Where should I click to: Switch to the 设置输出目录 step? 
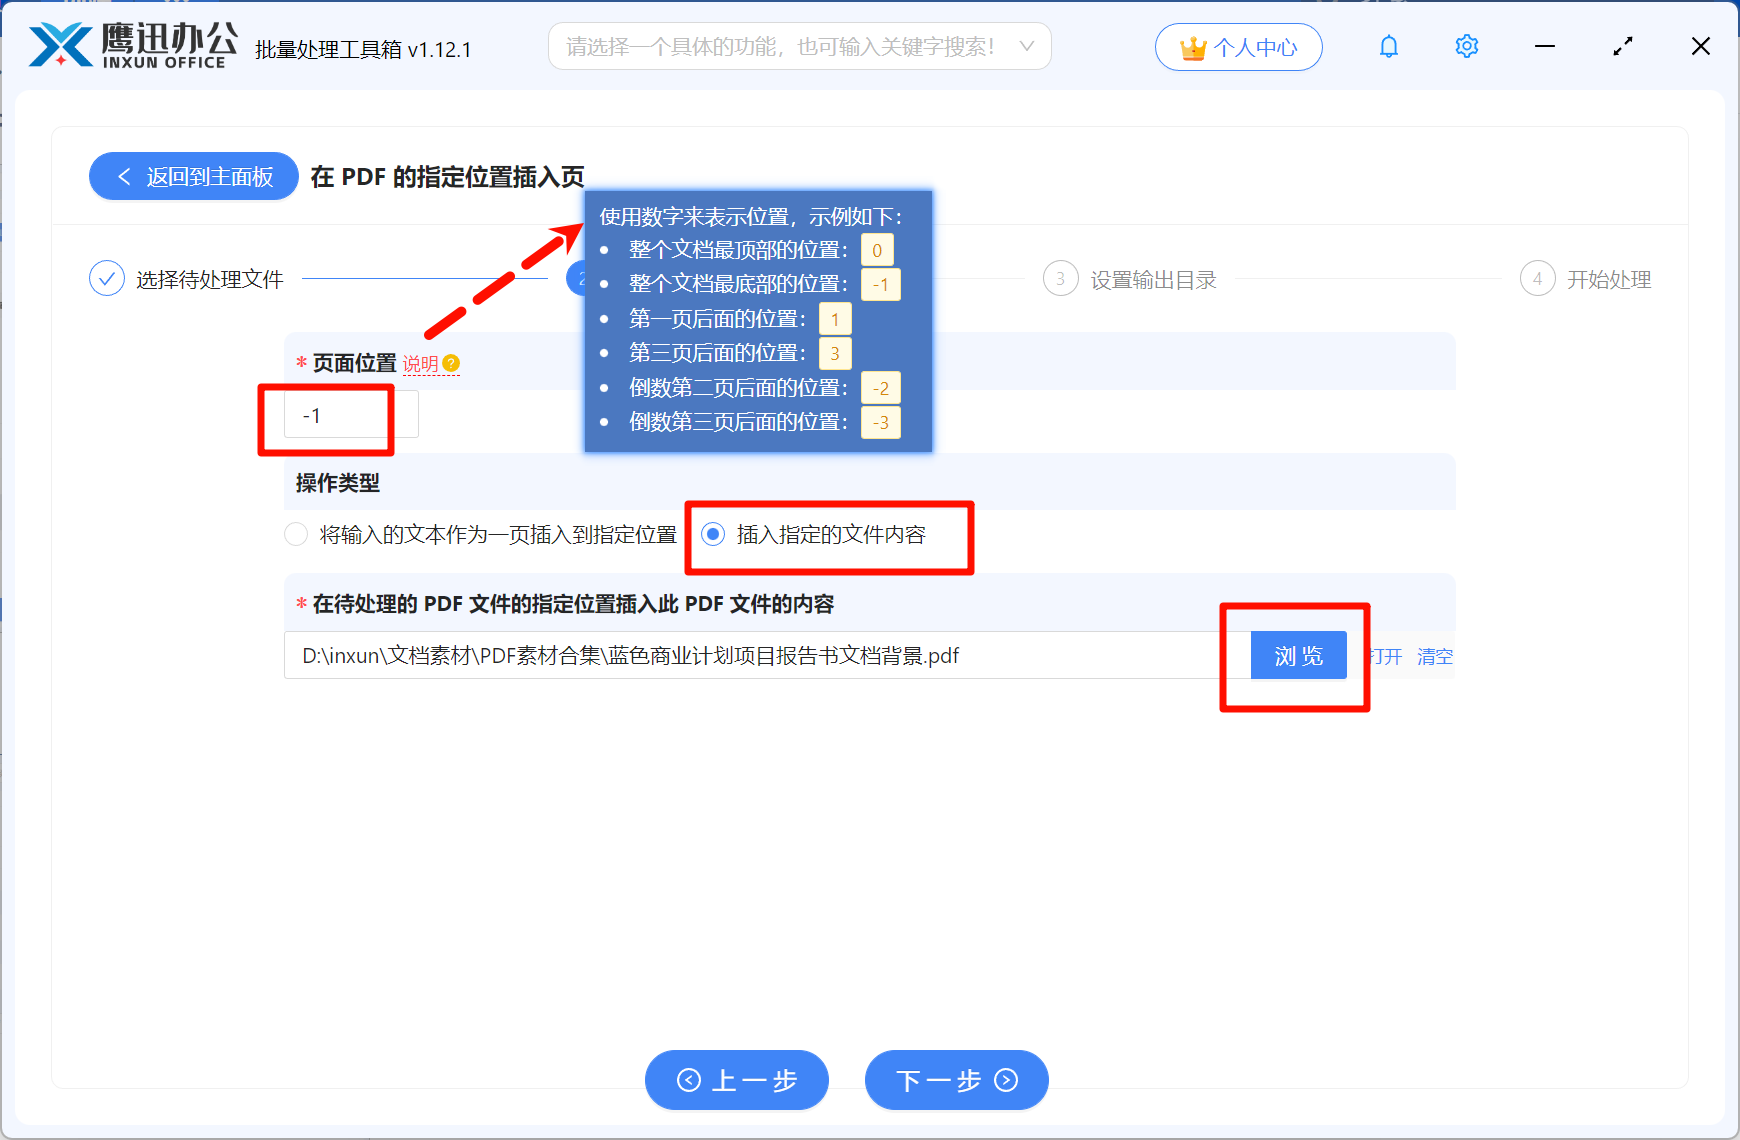1152,279
